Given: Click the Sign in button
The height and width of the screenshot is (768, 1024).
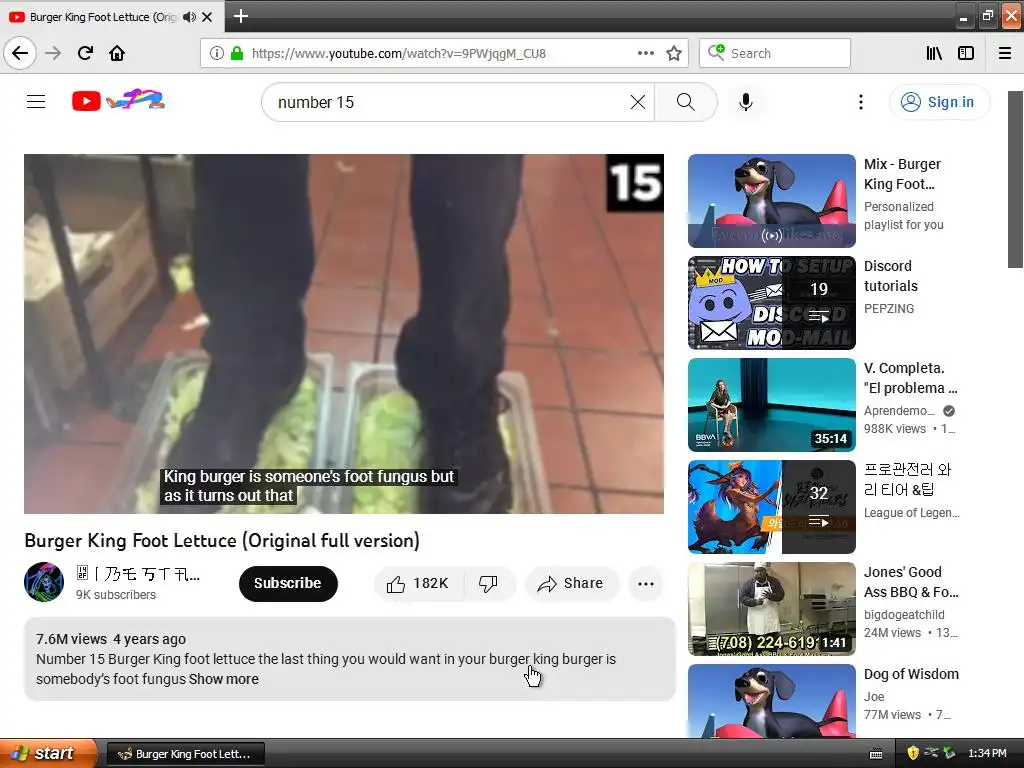Looking at the screenshot, I should [x=939, y=102].
